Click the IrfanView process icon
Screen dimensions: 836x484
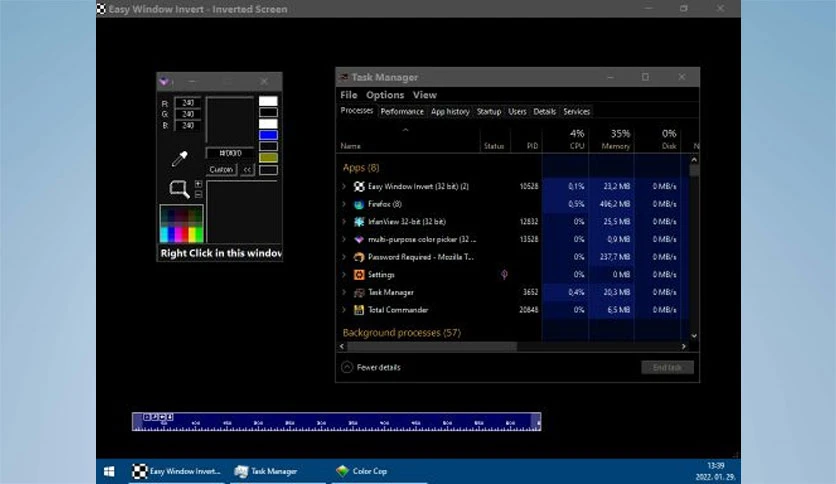point(359,222)
